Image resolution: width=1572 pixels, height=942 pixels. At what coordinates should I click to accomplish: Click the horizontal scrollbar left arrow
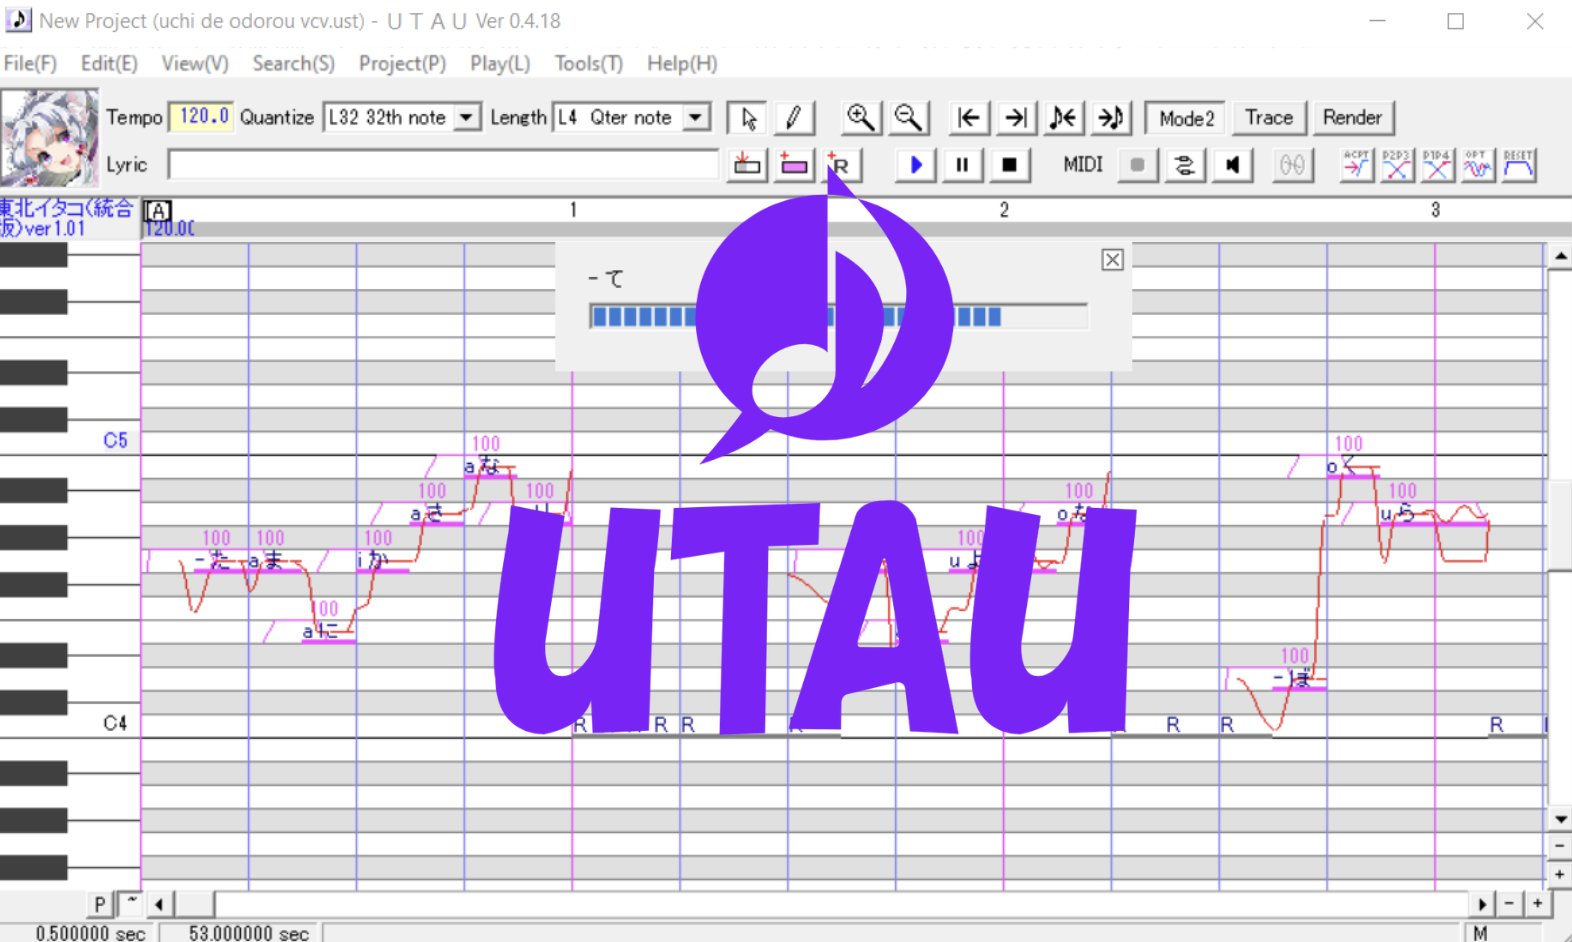160,905
